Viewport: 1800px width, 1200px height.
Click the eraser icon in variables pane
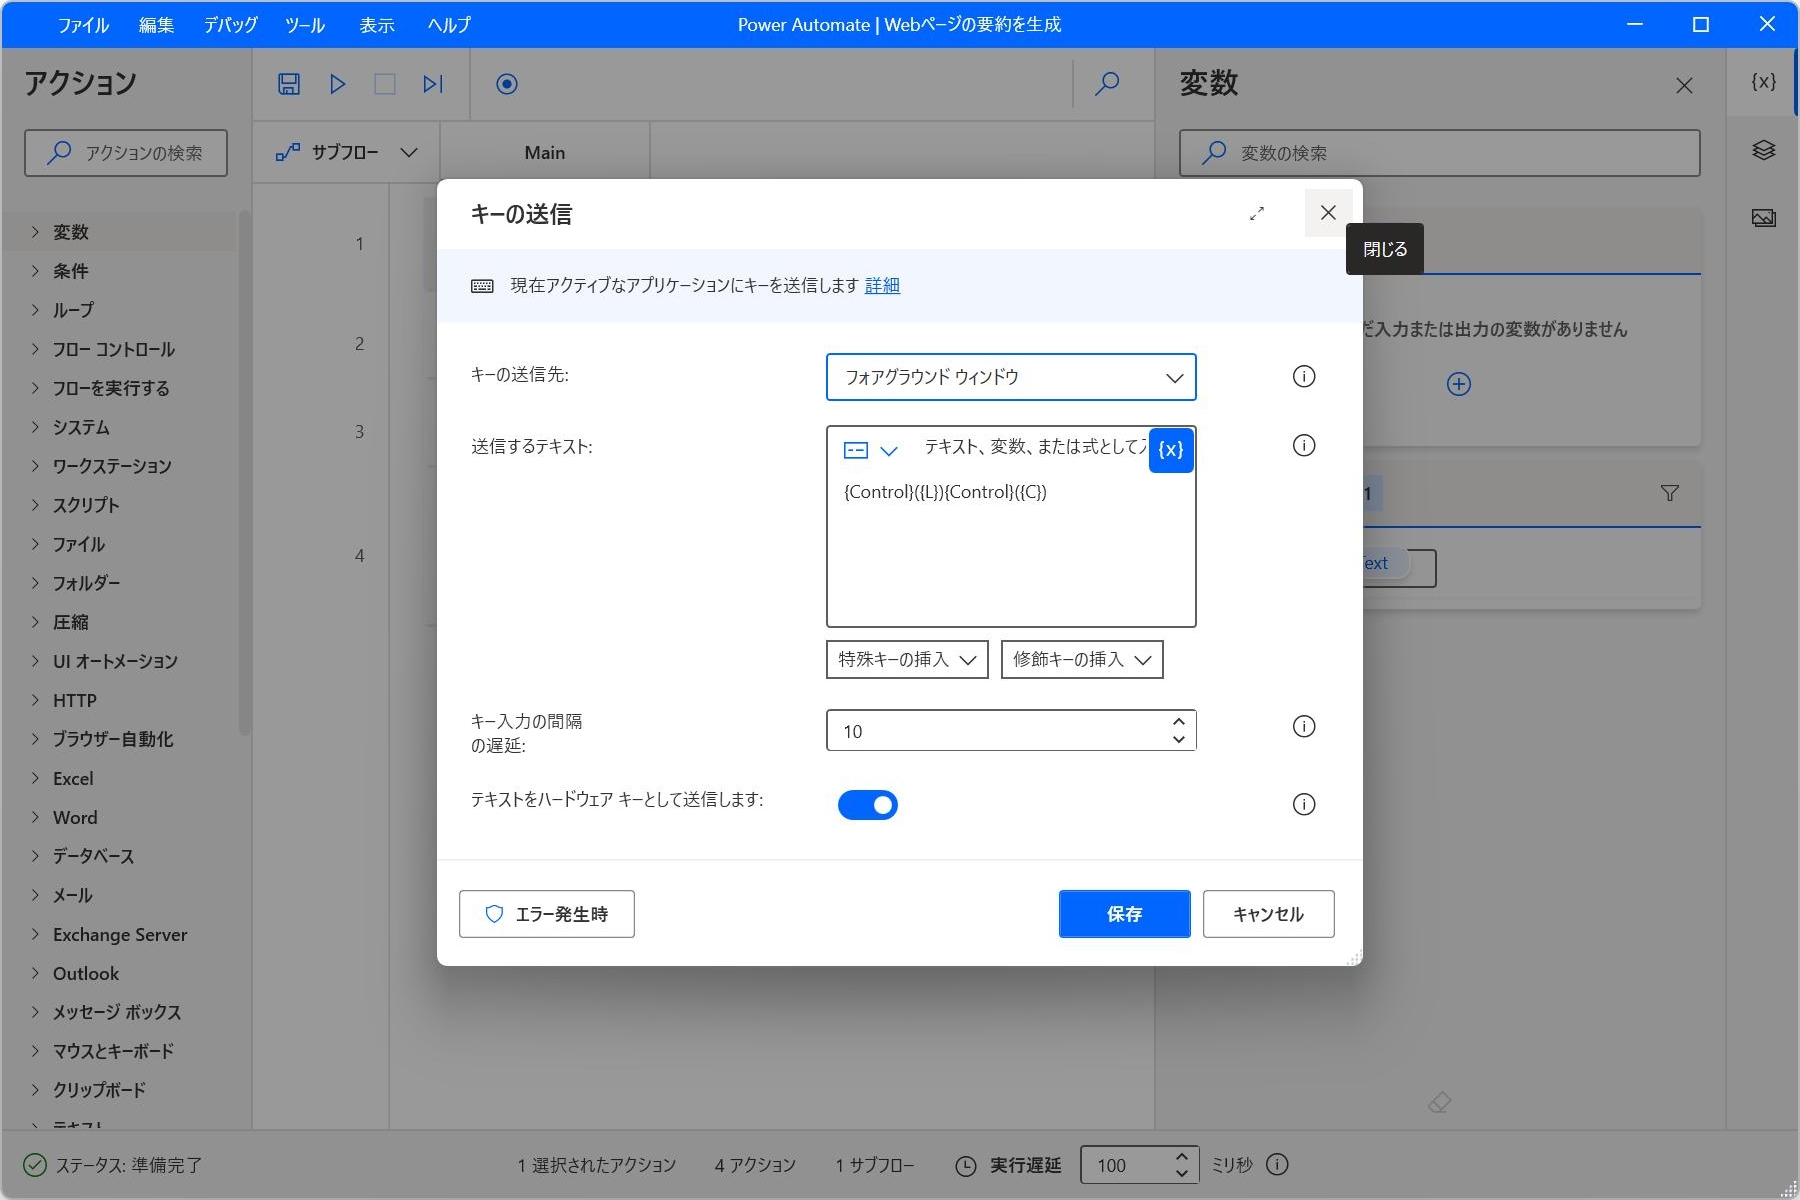(1440, 1102)
